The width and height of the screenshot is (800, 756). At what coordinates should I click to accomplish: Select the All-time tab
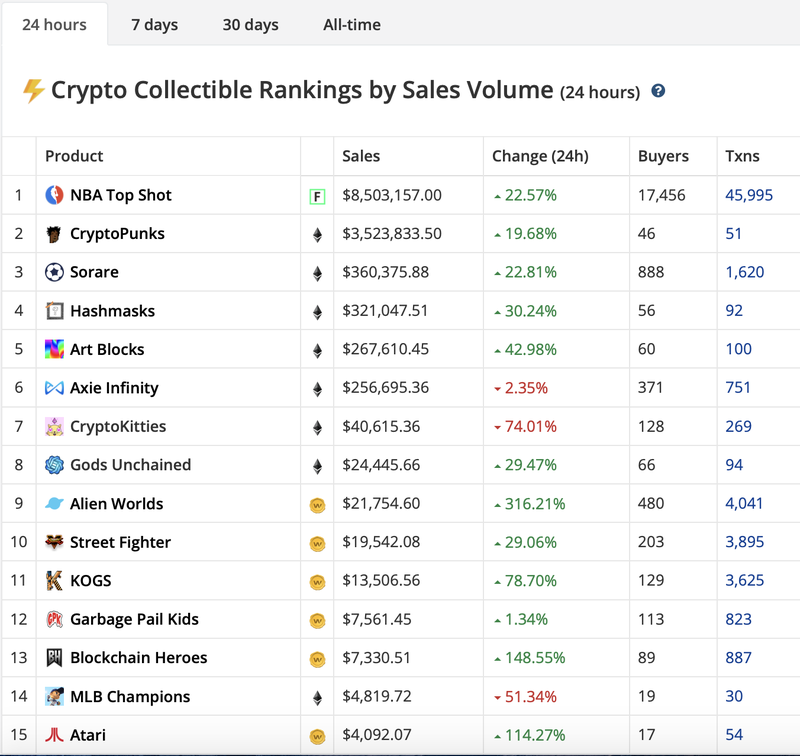coord(352,24)
